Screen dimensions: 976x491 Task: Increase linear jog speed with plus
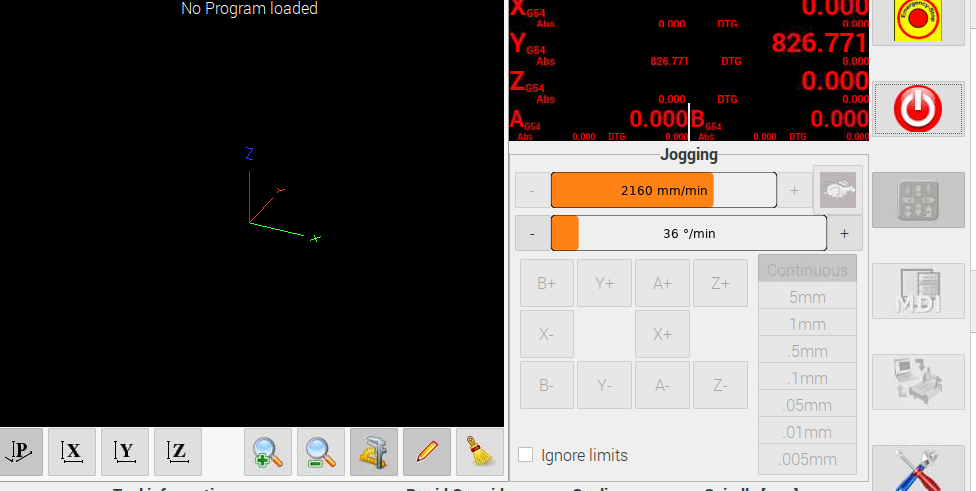[794, 190]
